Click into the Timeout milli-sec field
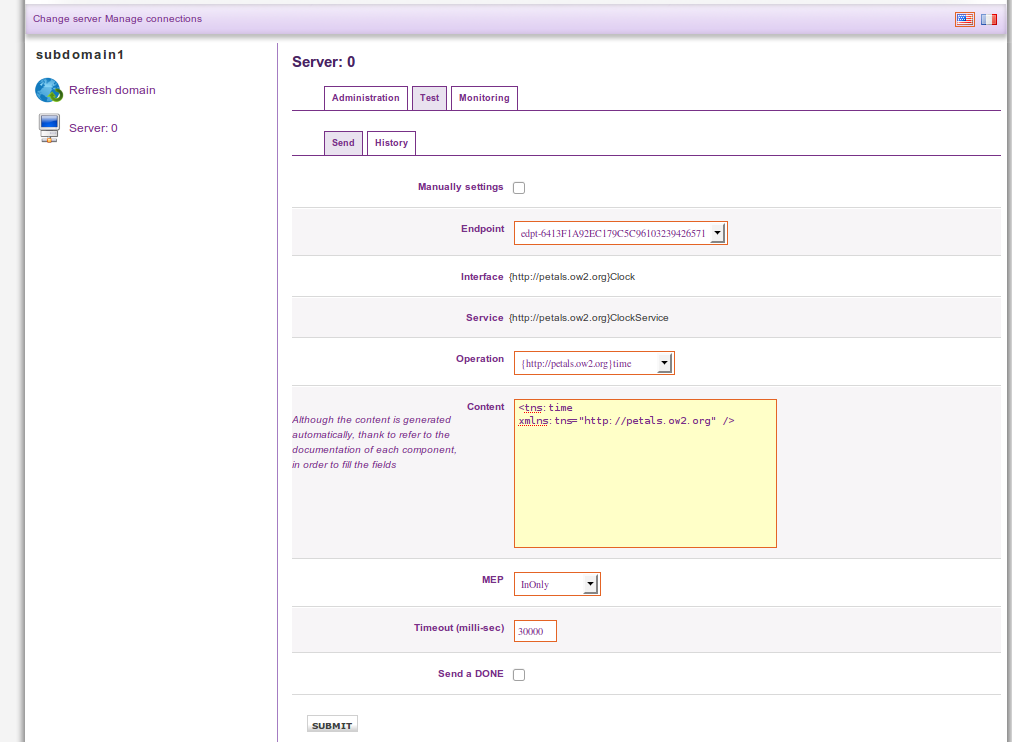This screenshot has width=1012, height=742. 535,632
